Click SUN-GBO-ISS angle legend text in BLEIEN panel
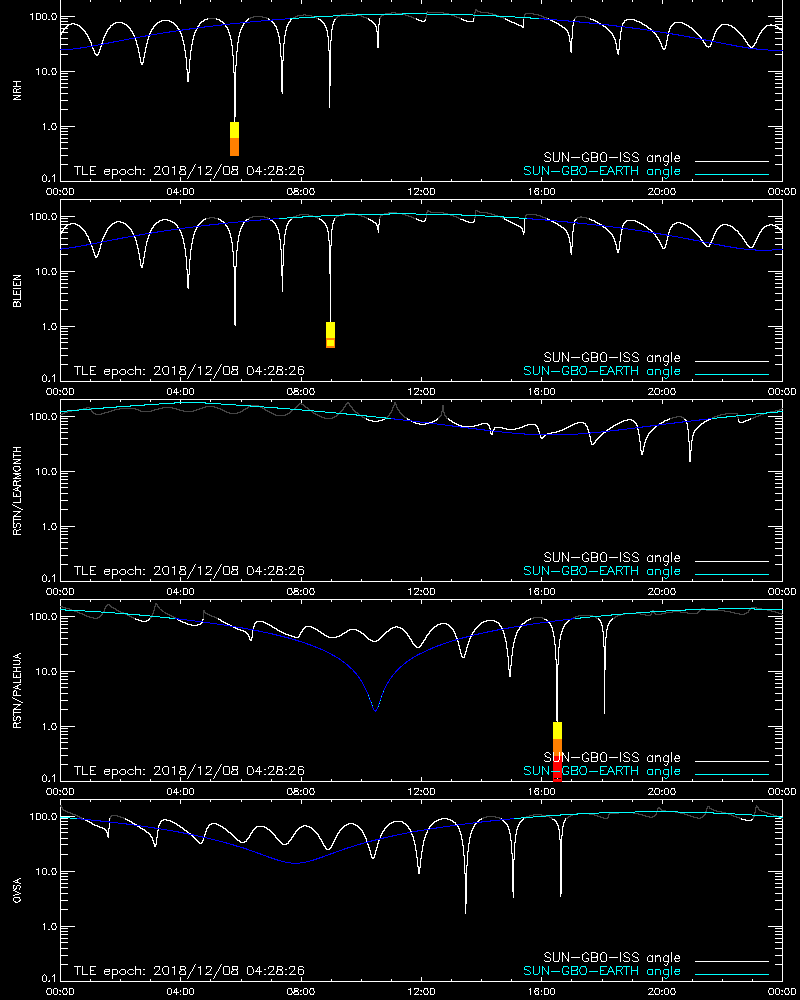Image resolution: width=800 pixels, height=1000 pixels. pyautogui.click(x=612, y=357)
